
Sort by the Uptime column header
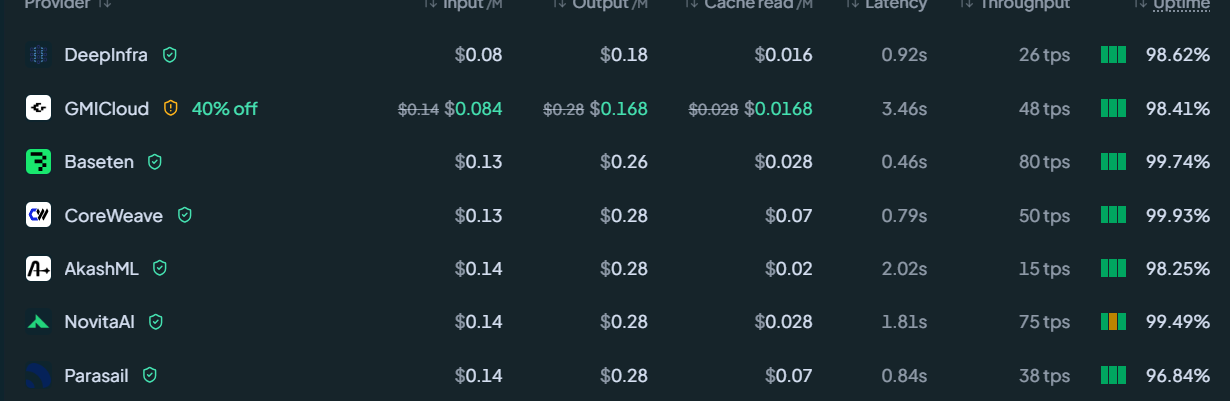pos(1172,5)
